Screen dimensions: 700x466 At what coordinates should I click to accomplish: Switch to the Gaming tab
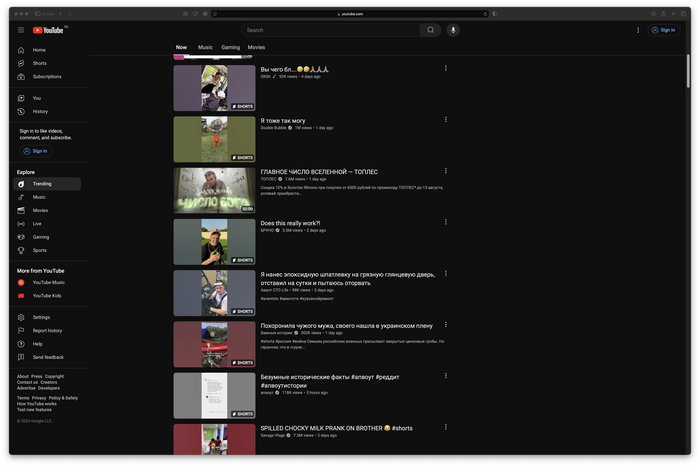tap(231, 47)
